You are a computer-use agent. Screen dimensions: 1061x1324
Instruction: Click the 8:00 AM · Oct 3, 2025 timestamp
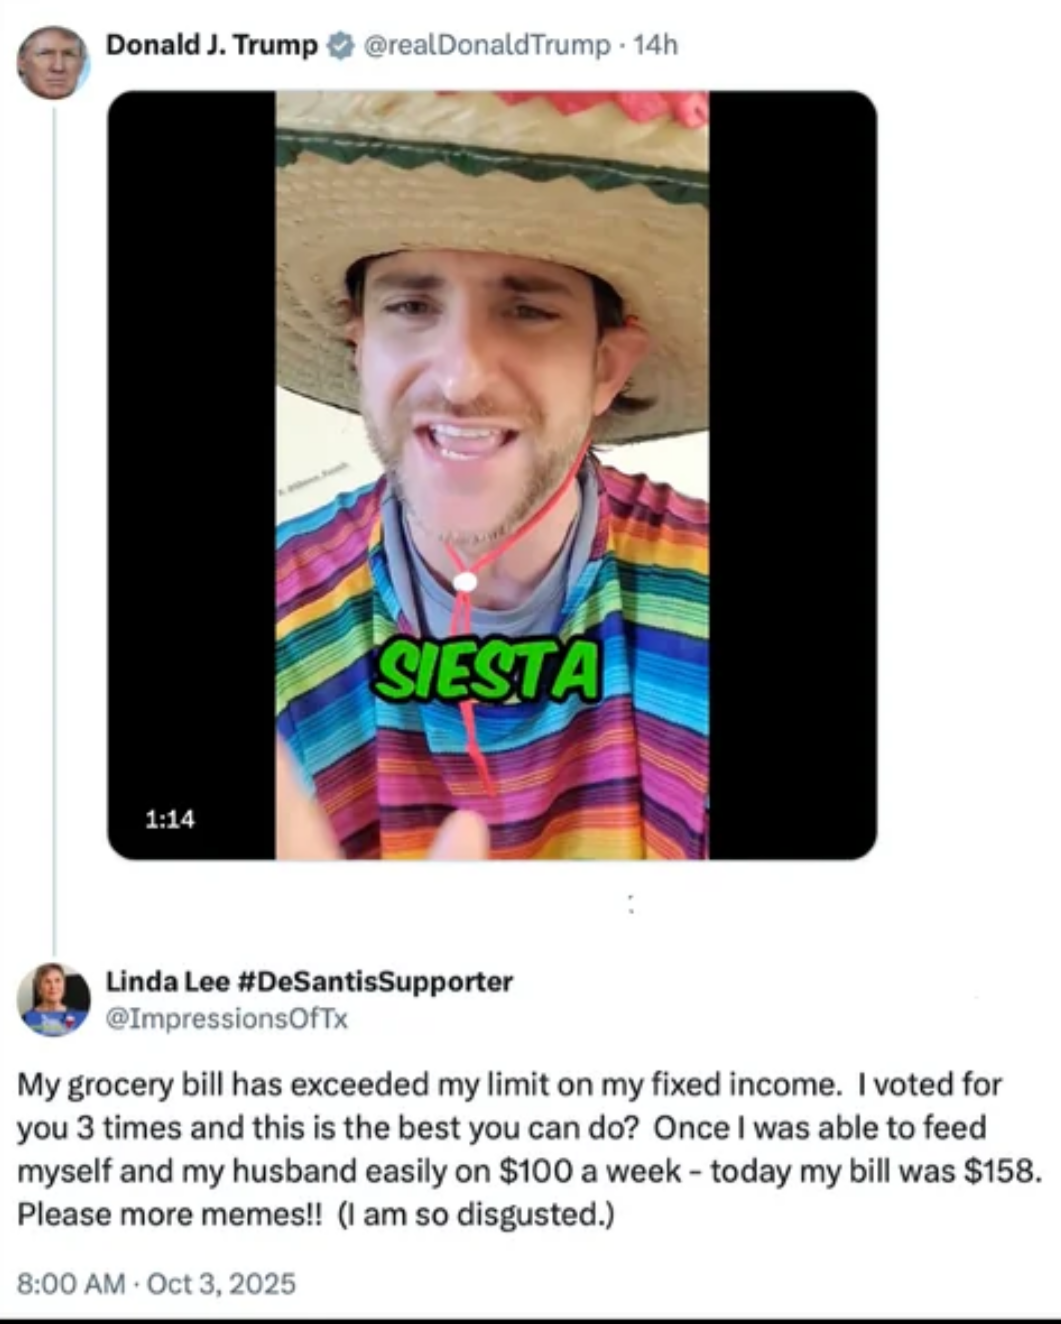click(157, 1284)
